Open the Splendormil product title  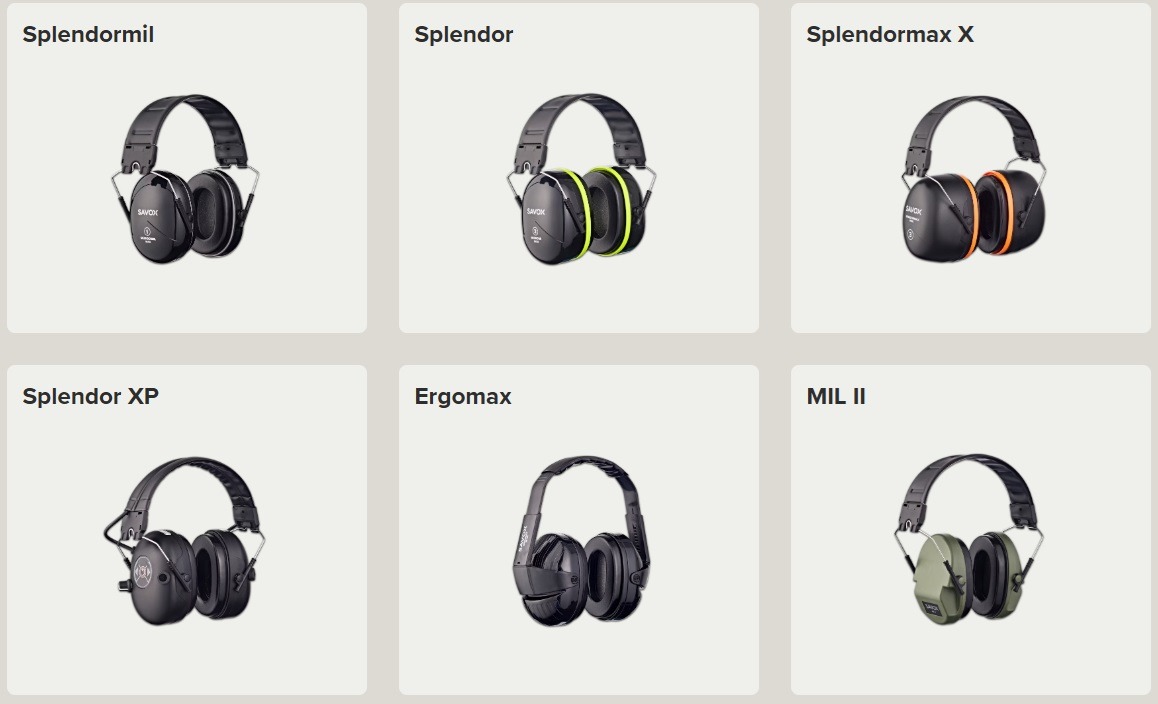tap(88, 35)
